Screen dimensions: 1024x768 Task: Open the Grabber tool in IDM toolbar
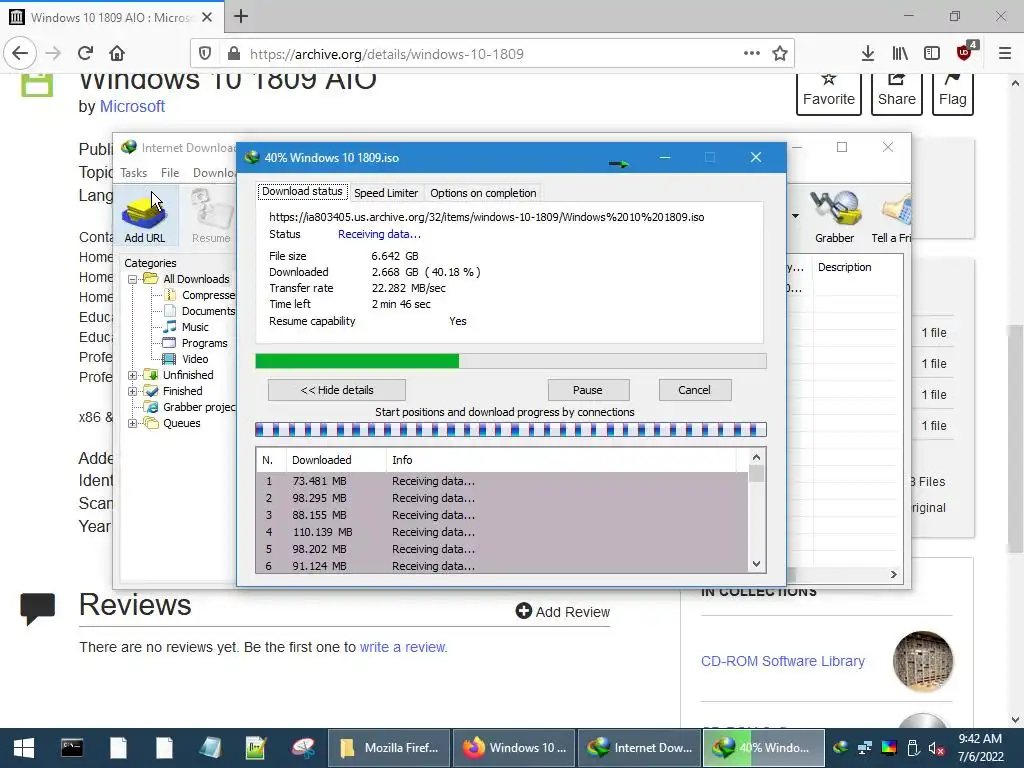click(834, 216)
